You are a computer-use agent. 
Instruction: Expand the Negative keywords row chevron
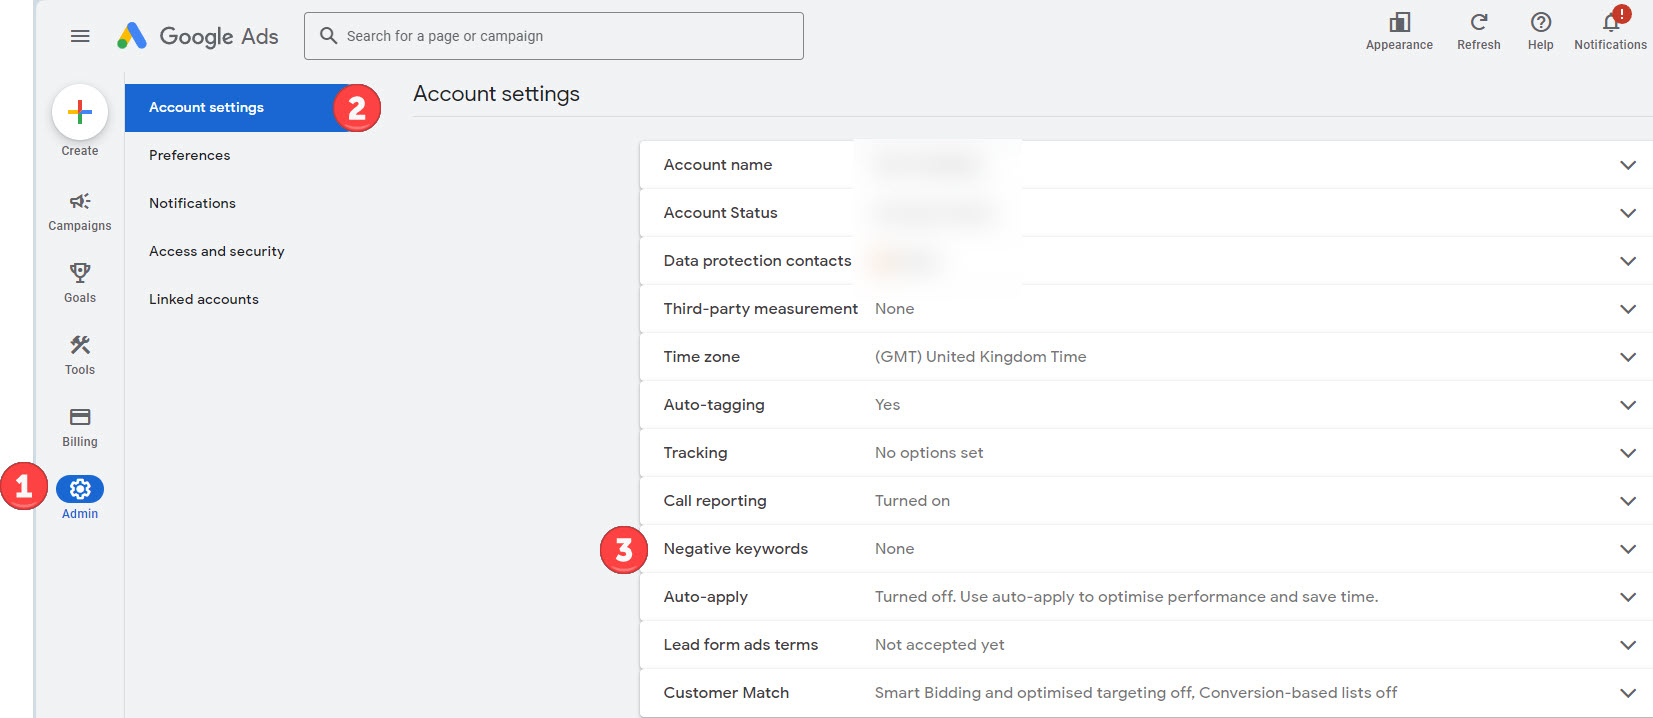click(1628, 549)
